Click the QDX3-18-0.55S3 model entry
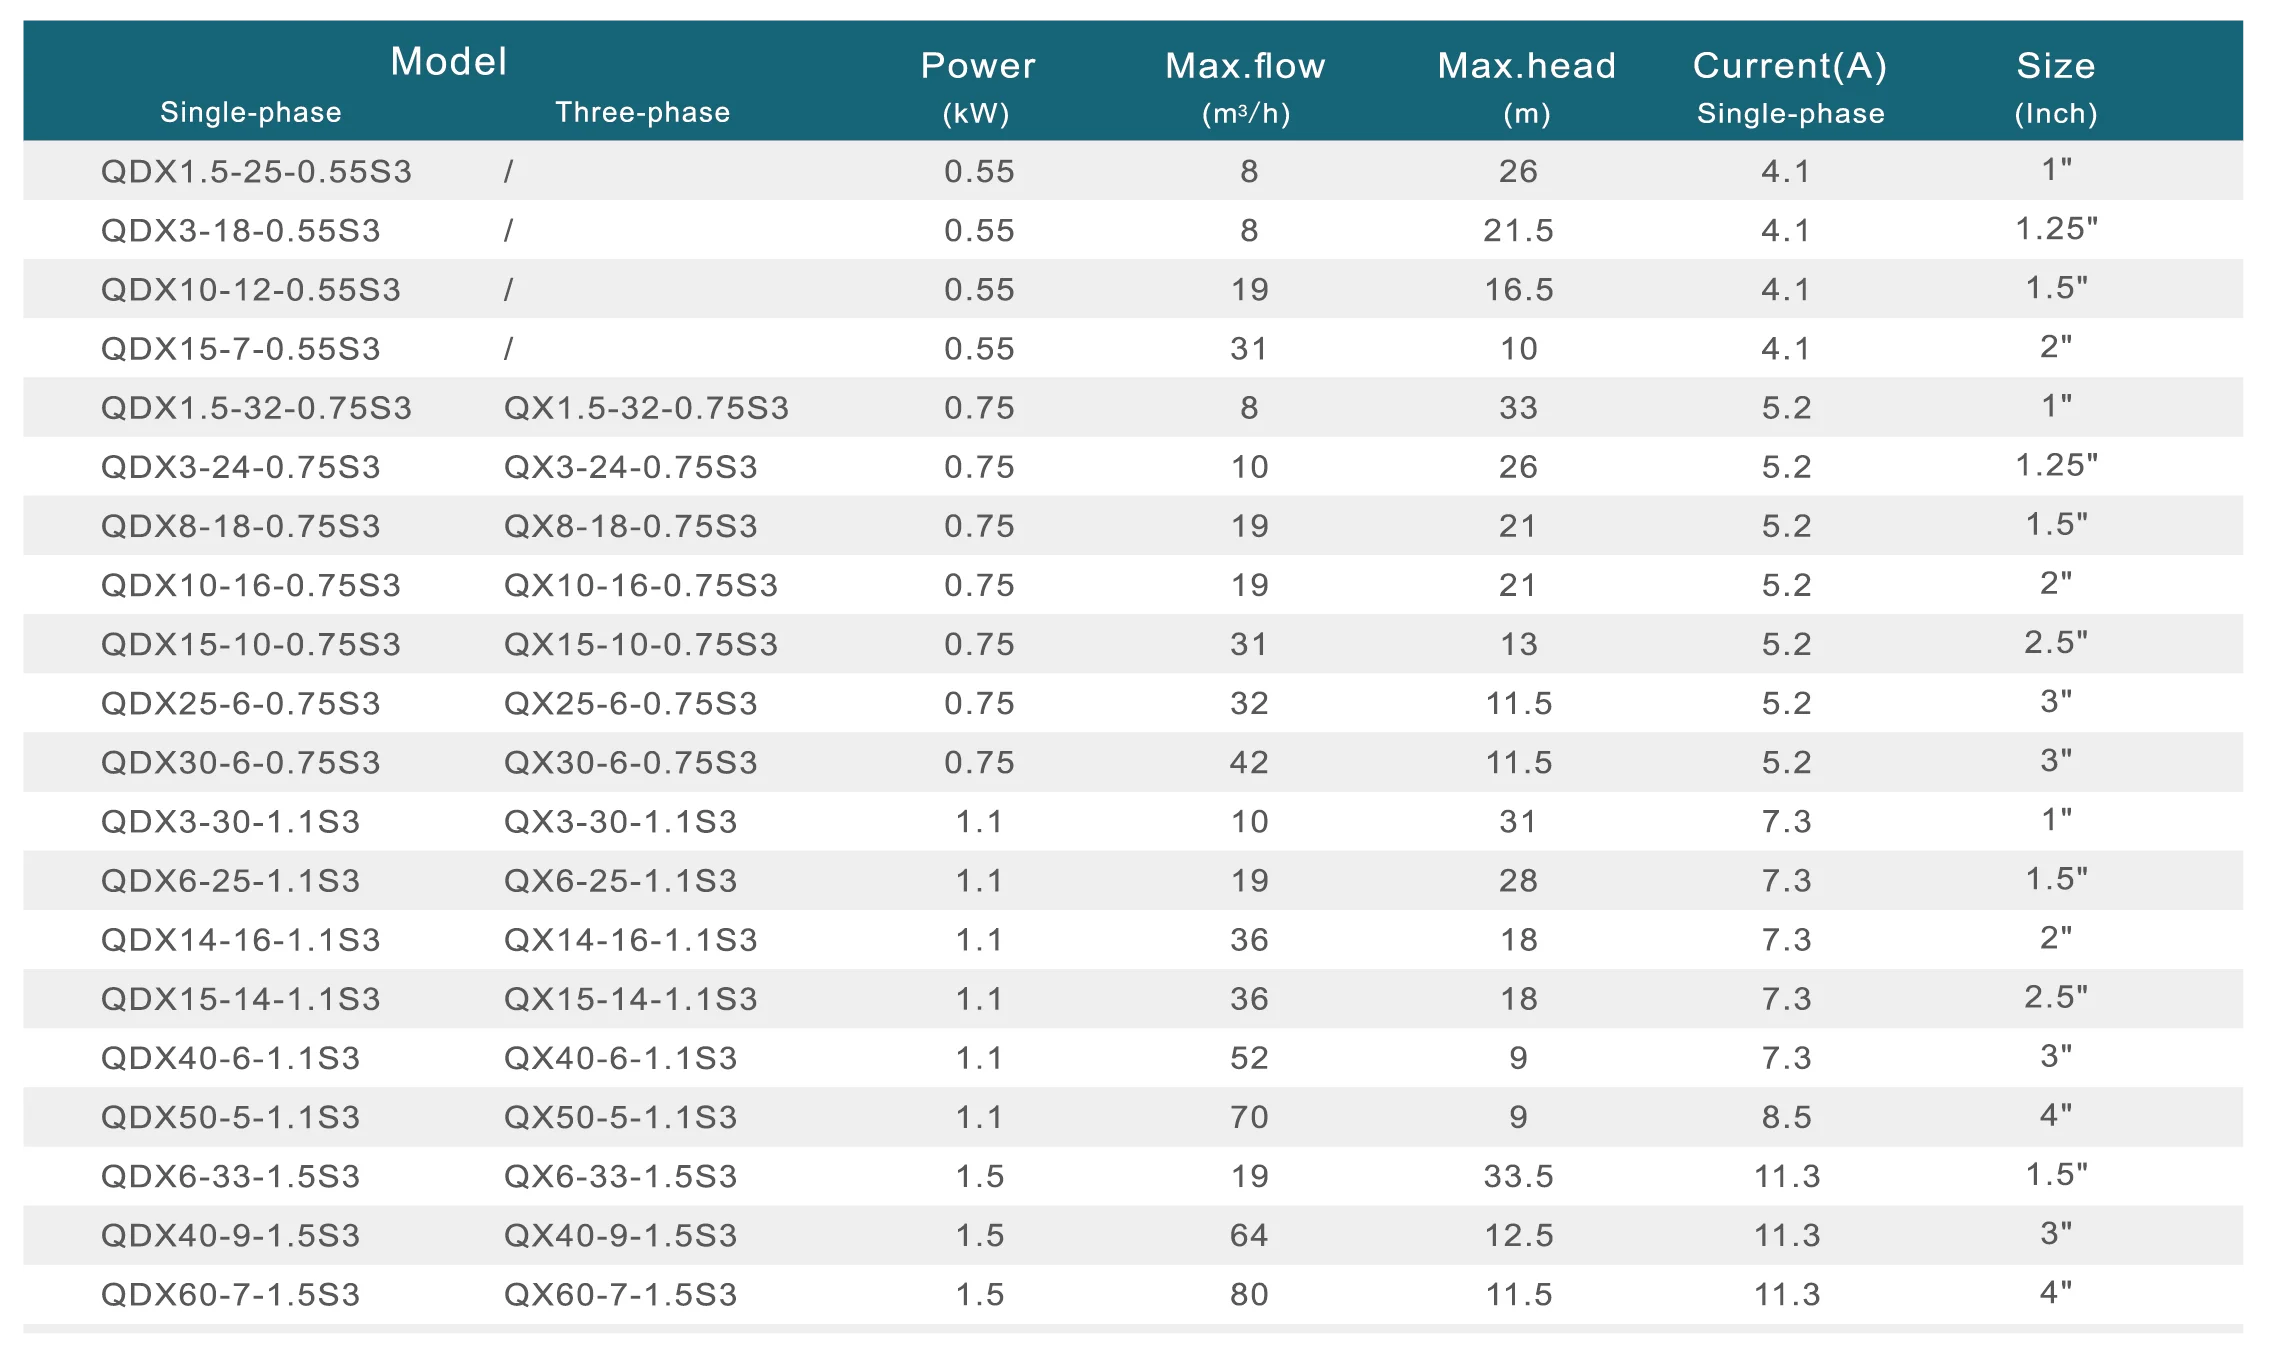The image size is (2271, 1367). 241,230
